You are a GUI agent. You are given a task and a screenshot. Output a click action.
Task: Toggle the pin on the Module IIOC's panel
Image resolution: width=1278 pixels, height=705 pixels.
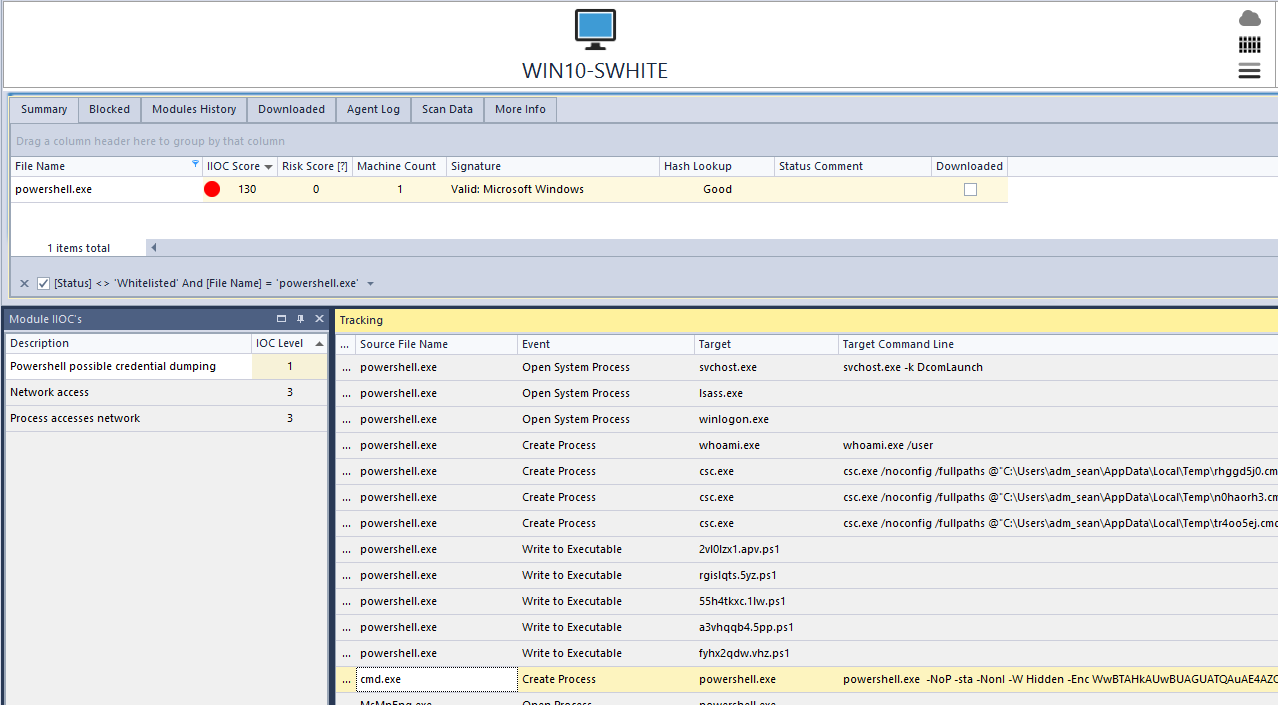point(300,319)
